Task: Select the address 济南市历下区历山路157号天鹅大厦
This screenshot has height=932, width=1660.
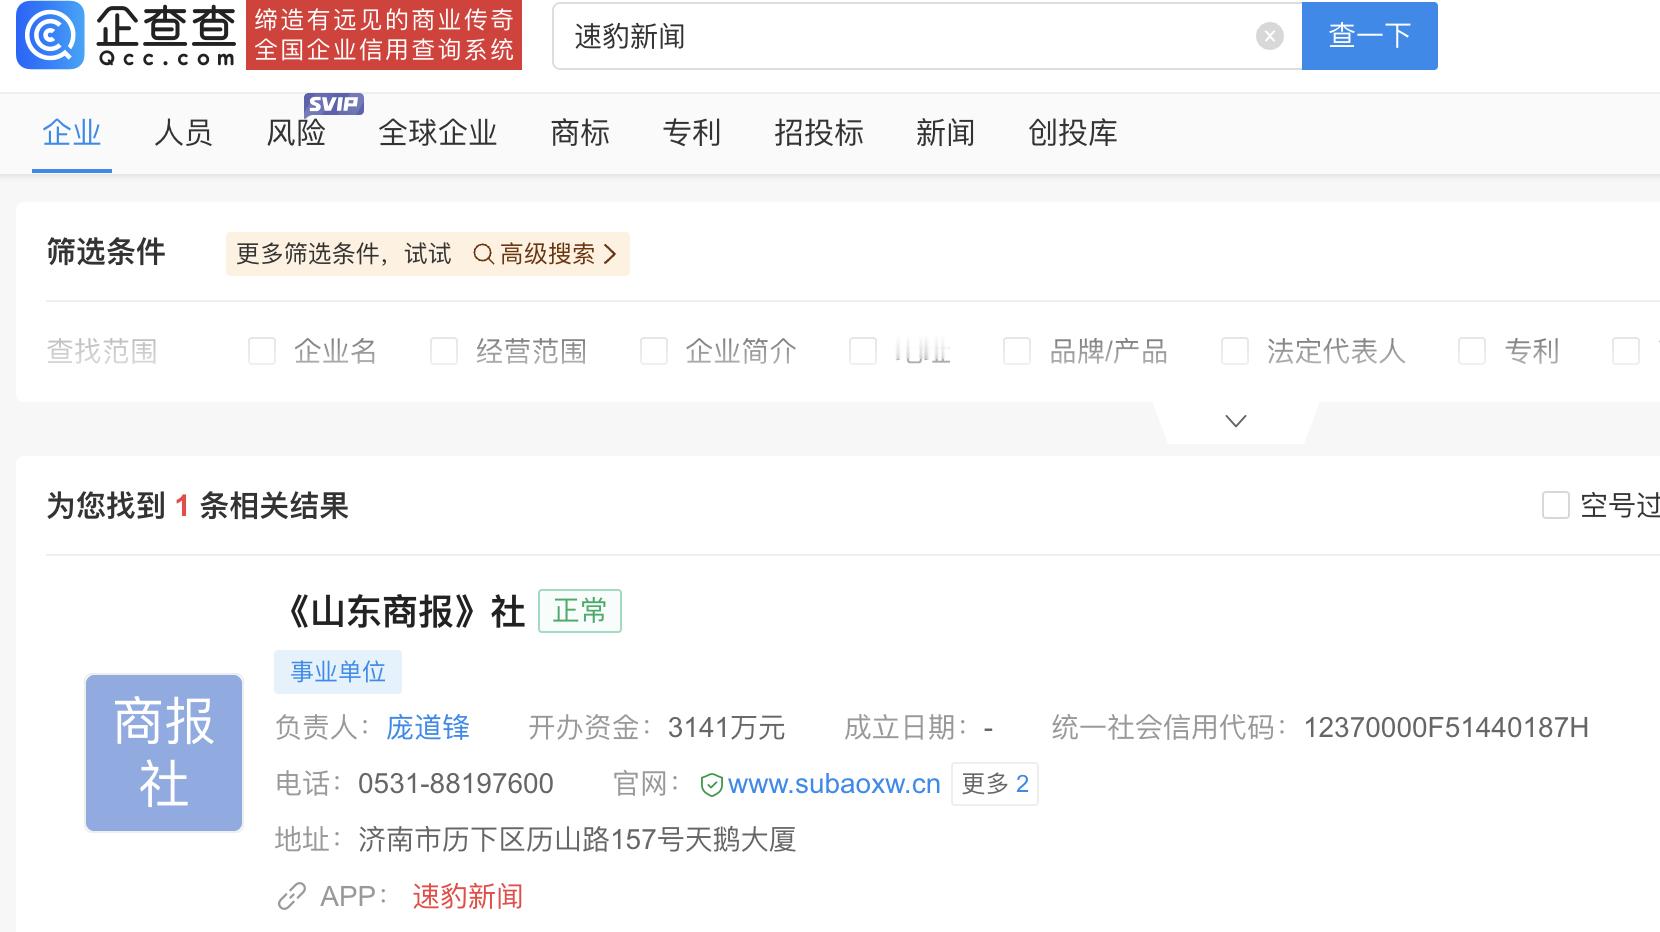Action: [x=577, y=840]
